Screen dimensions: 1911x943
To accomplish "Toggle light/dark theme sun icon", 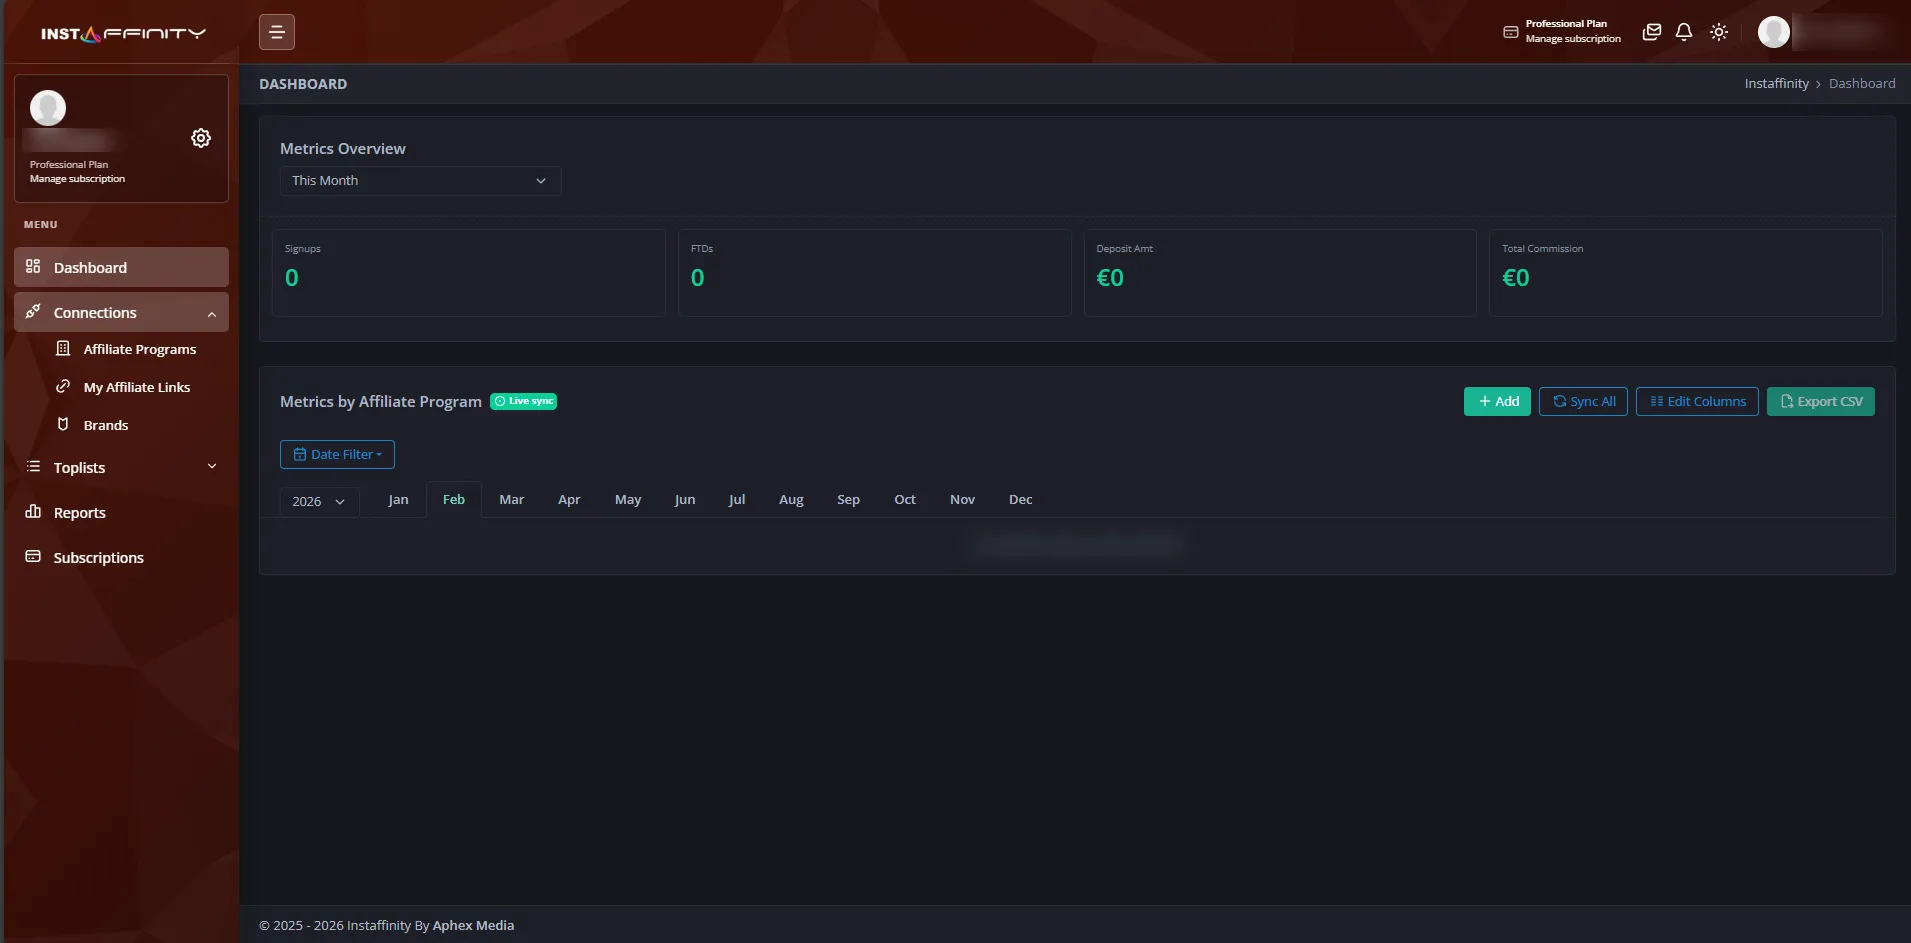I will [x=1718, y=32].
